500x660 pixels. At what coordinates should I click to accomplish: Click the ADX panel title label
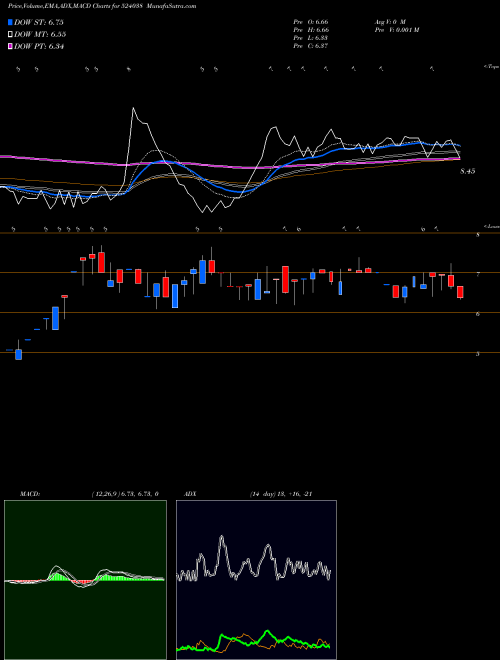[x=190, y=494]
